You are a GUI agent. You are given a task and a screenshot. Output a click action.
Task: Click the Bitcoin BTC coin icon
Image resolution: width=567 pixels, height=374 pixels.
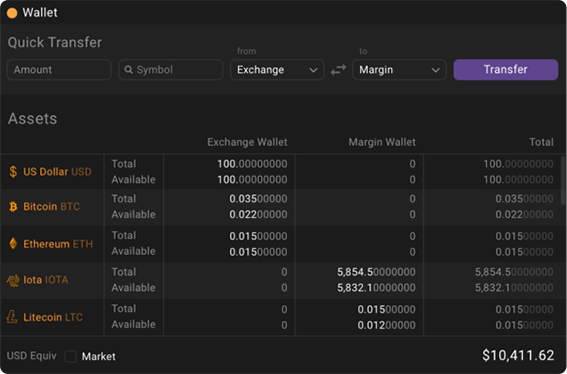(13, 207)
